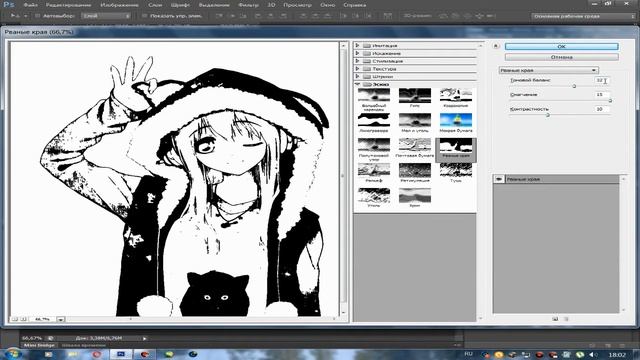Expand the Стилизация filter folder
This screenshot has width=640, height=360.
[x=358, y=61]
